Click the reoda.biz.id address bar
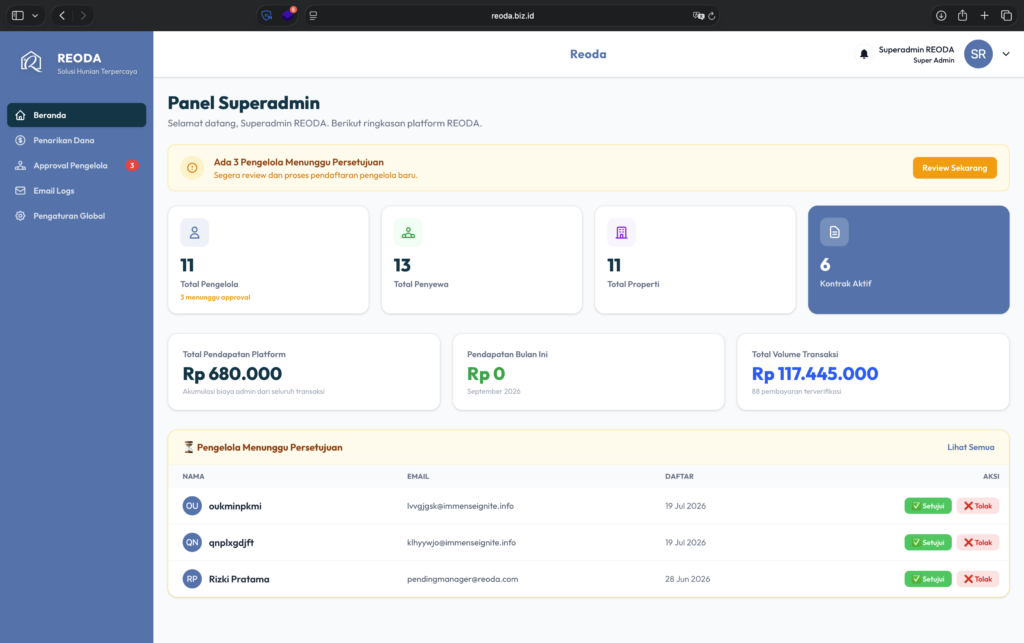The image size is (1024, 643). [512, 16]
